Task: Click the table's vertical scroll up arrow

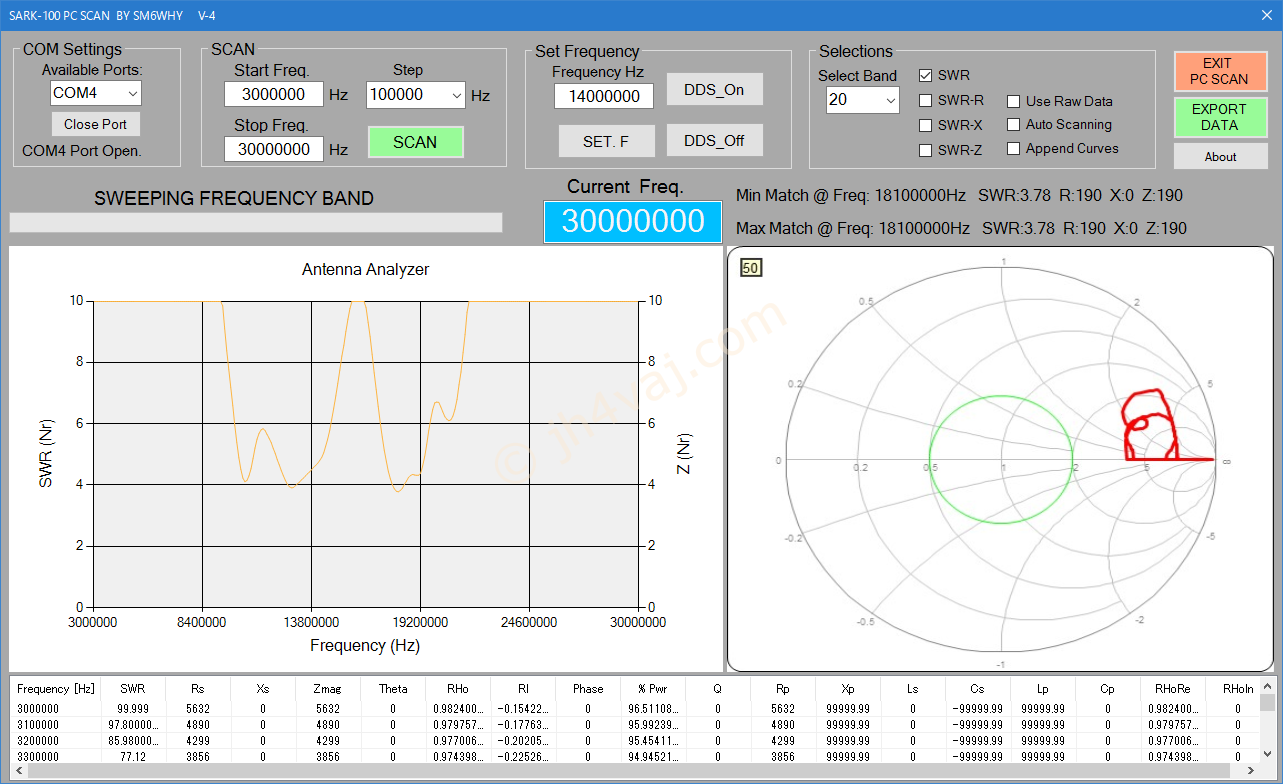Action: click(x=1267, y=686)
